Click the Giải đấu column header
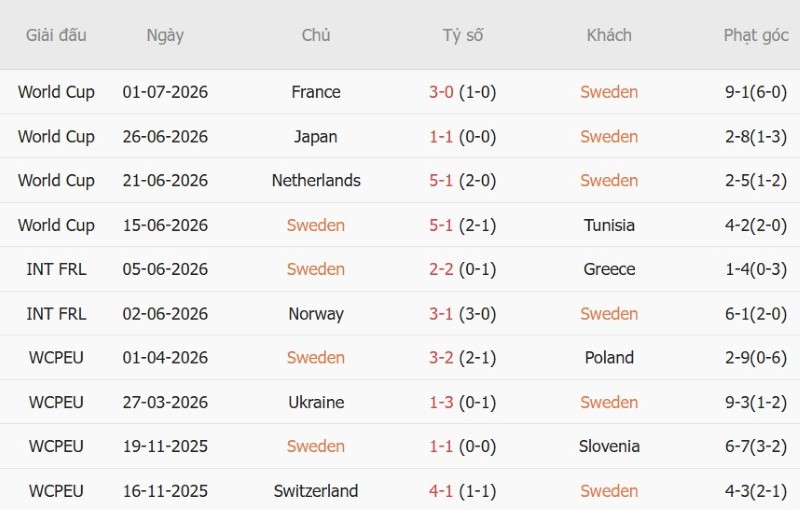The height and width of the screenshot is (510, 800). tap(56, 35)
